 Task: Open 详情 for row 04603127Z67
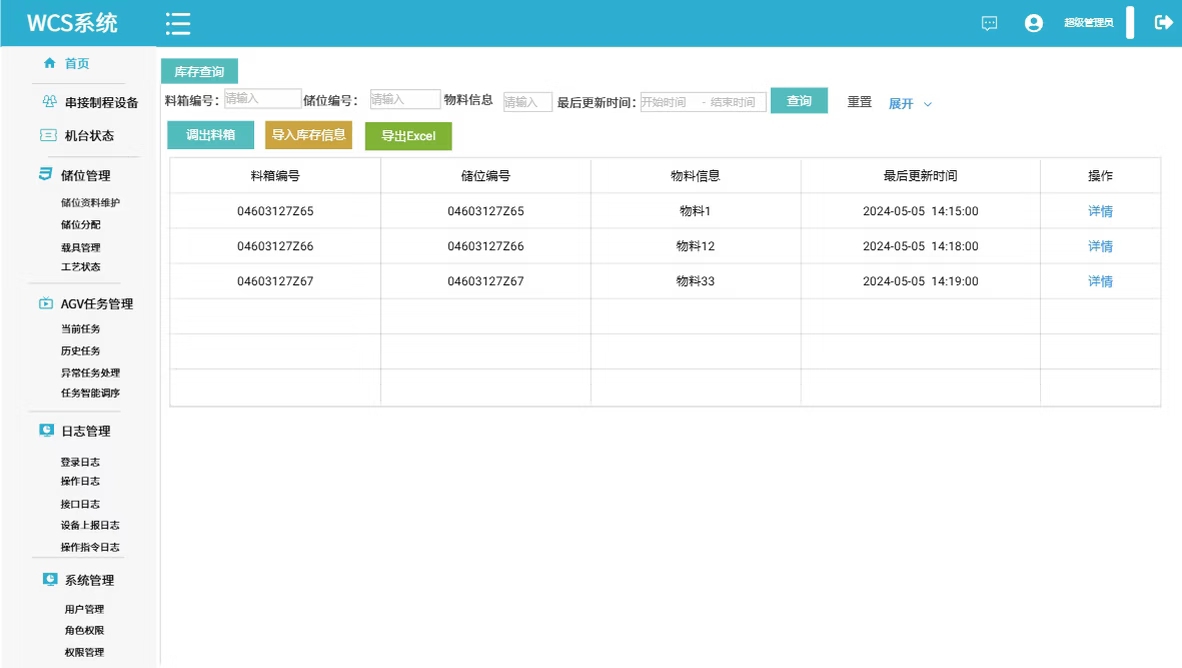coord(1100,281)
